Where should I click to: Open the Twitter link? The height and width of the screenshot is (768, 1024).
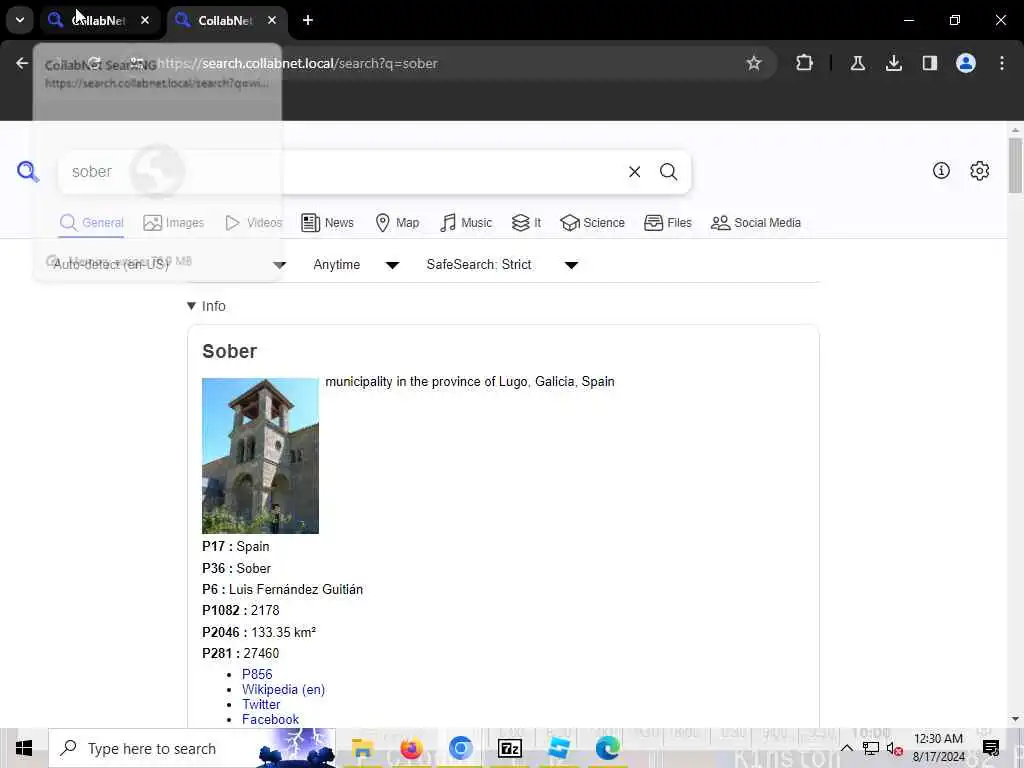(x=261, y=704)
